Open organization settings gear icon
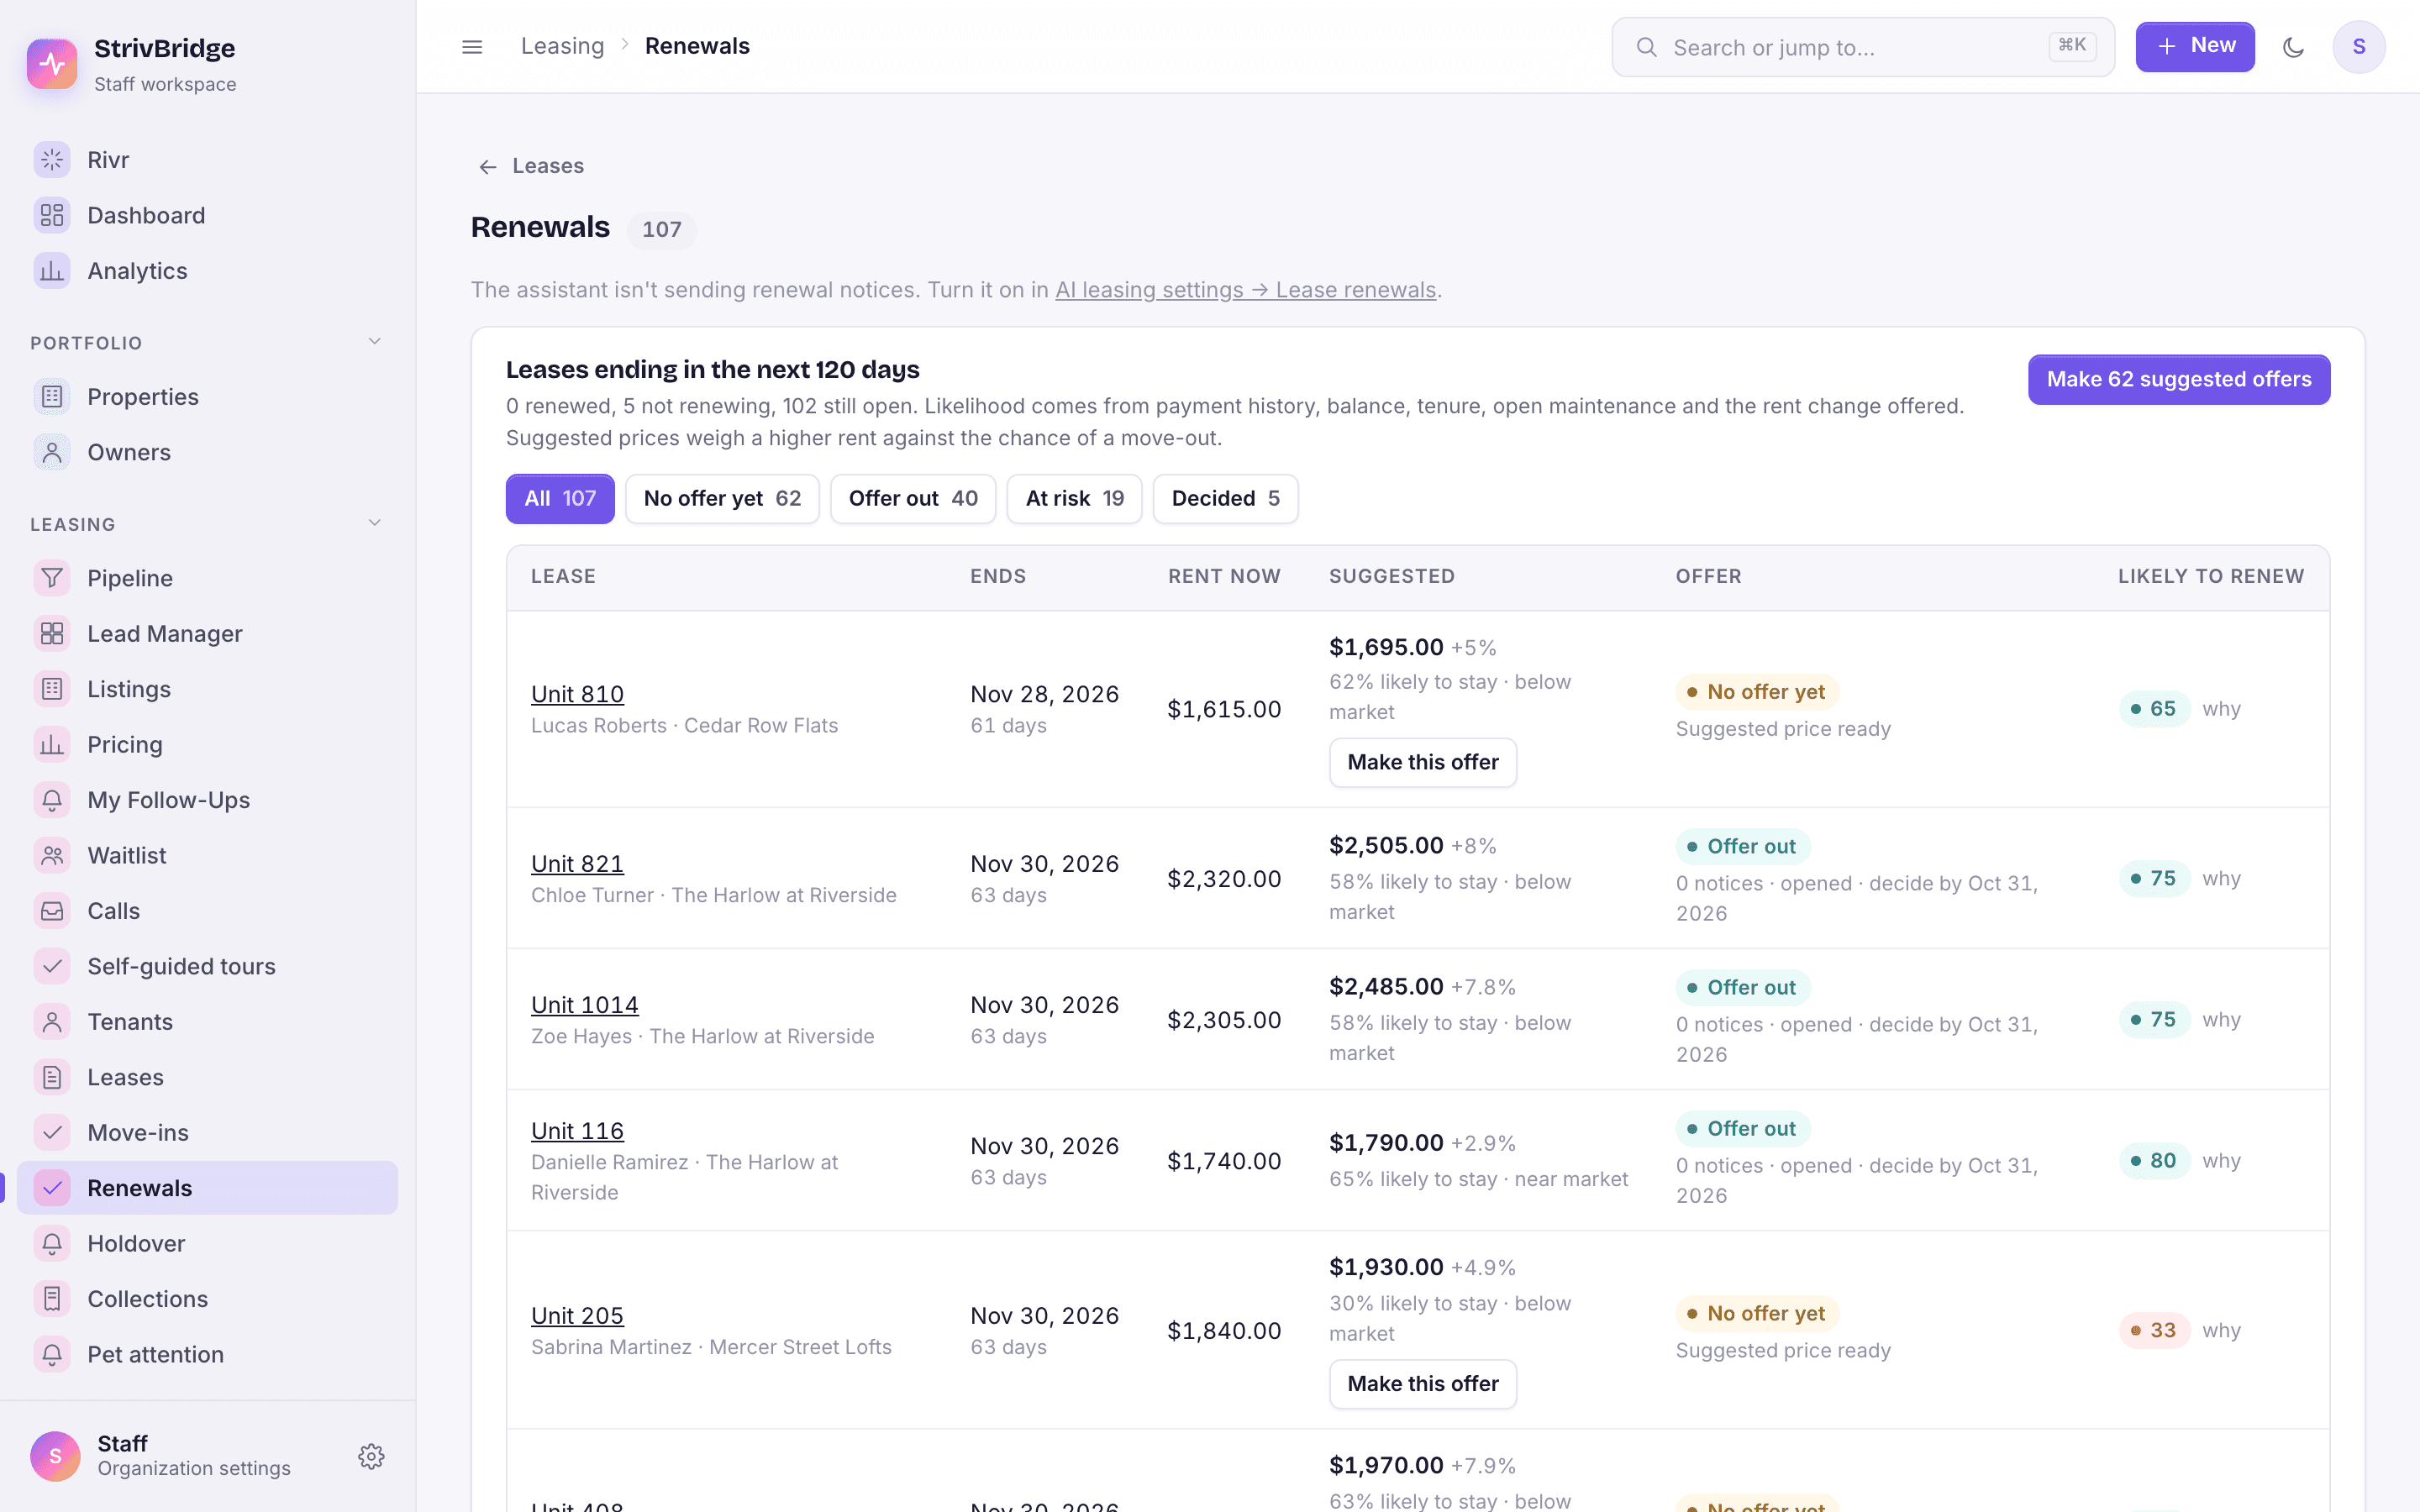This screenshot has height=1512, width=2420. (x=371, y=1456)
